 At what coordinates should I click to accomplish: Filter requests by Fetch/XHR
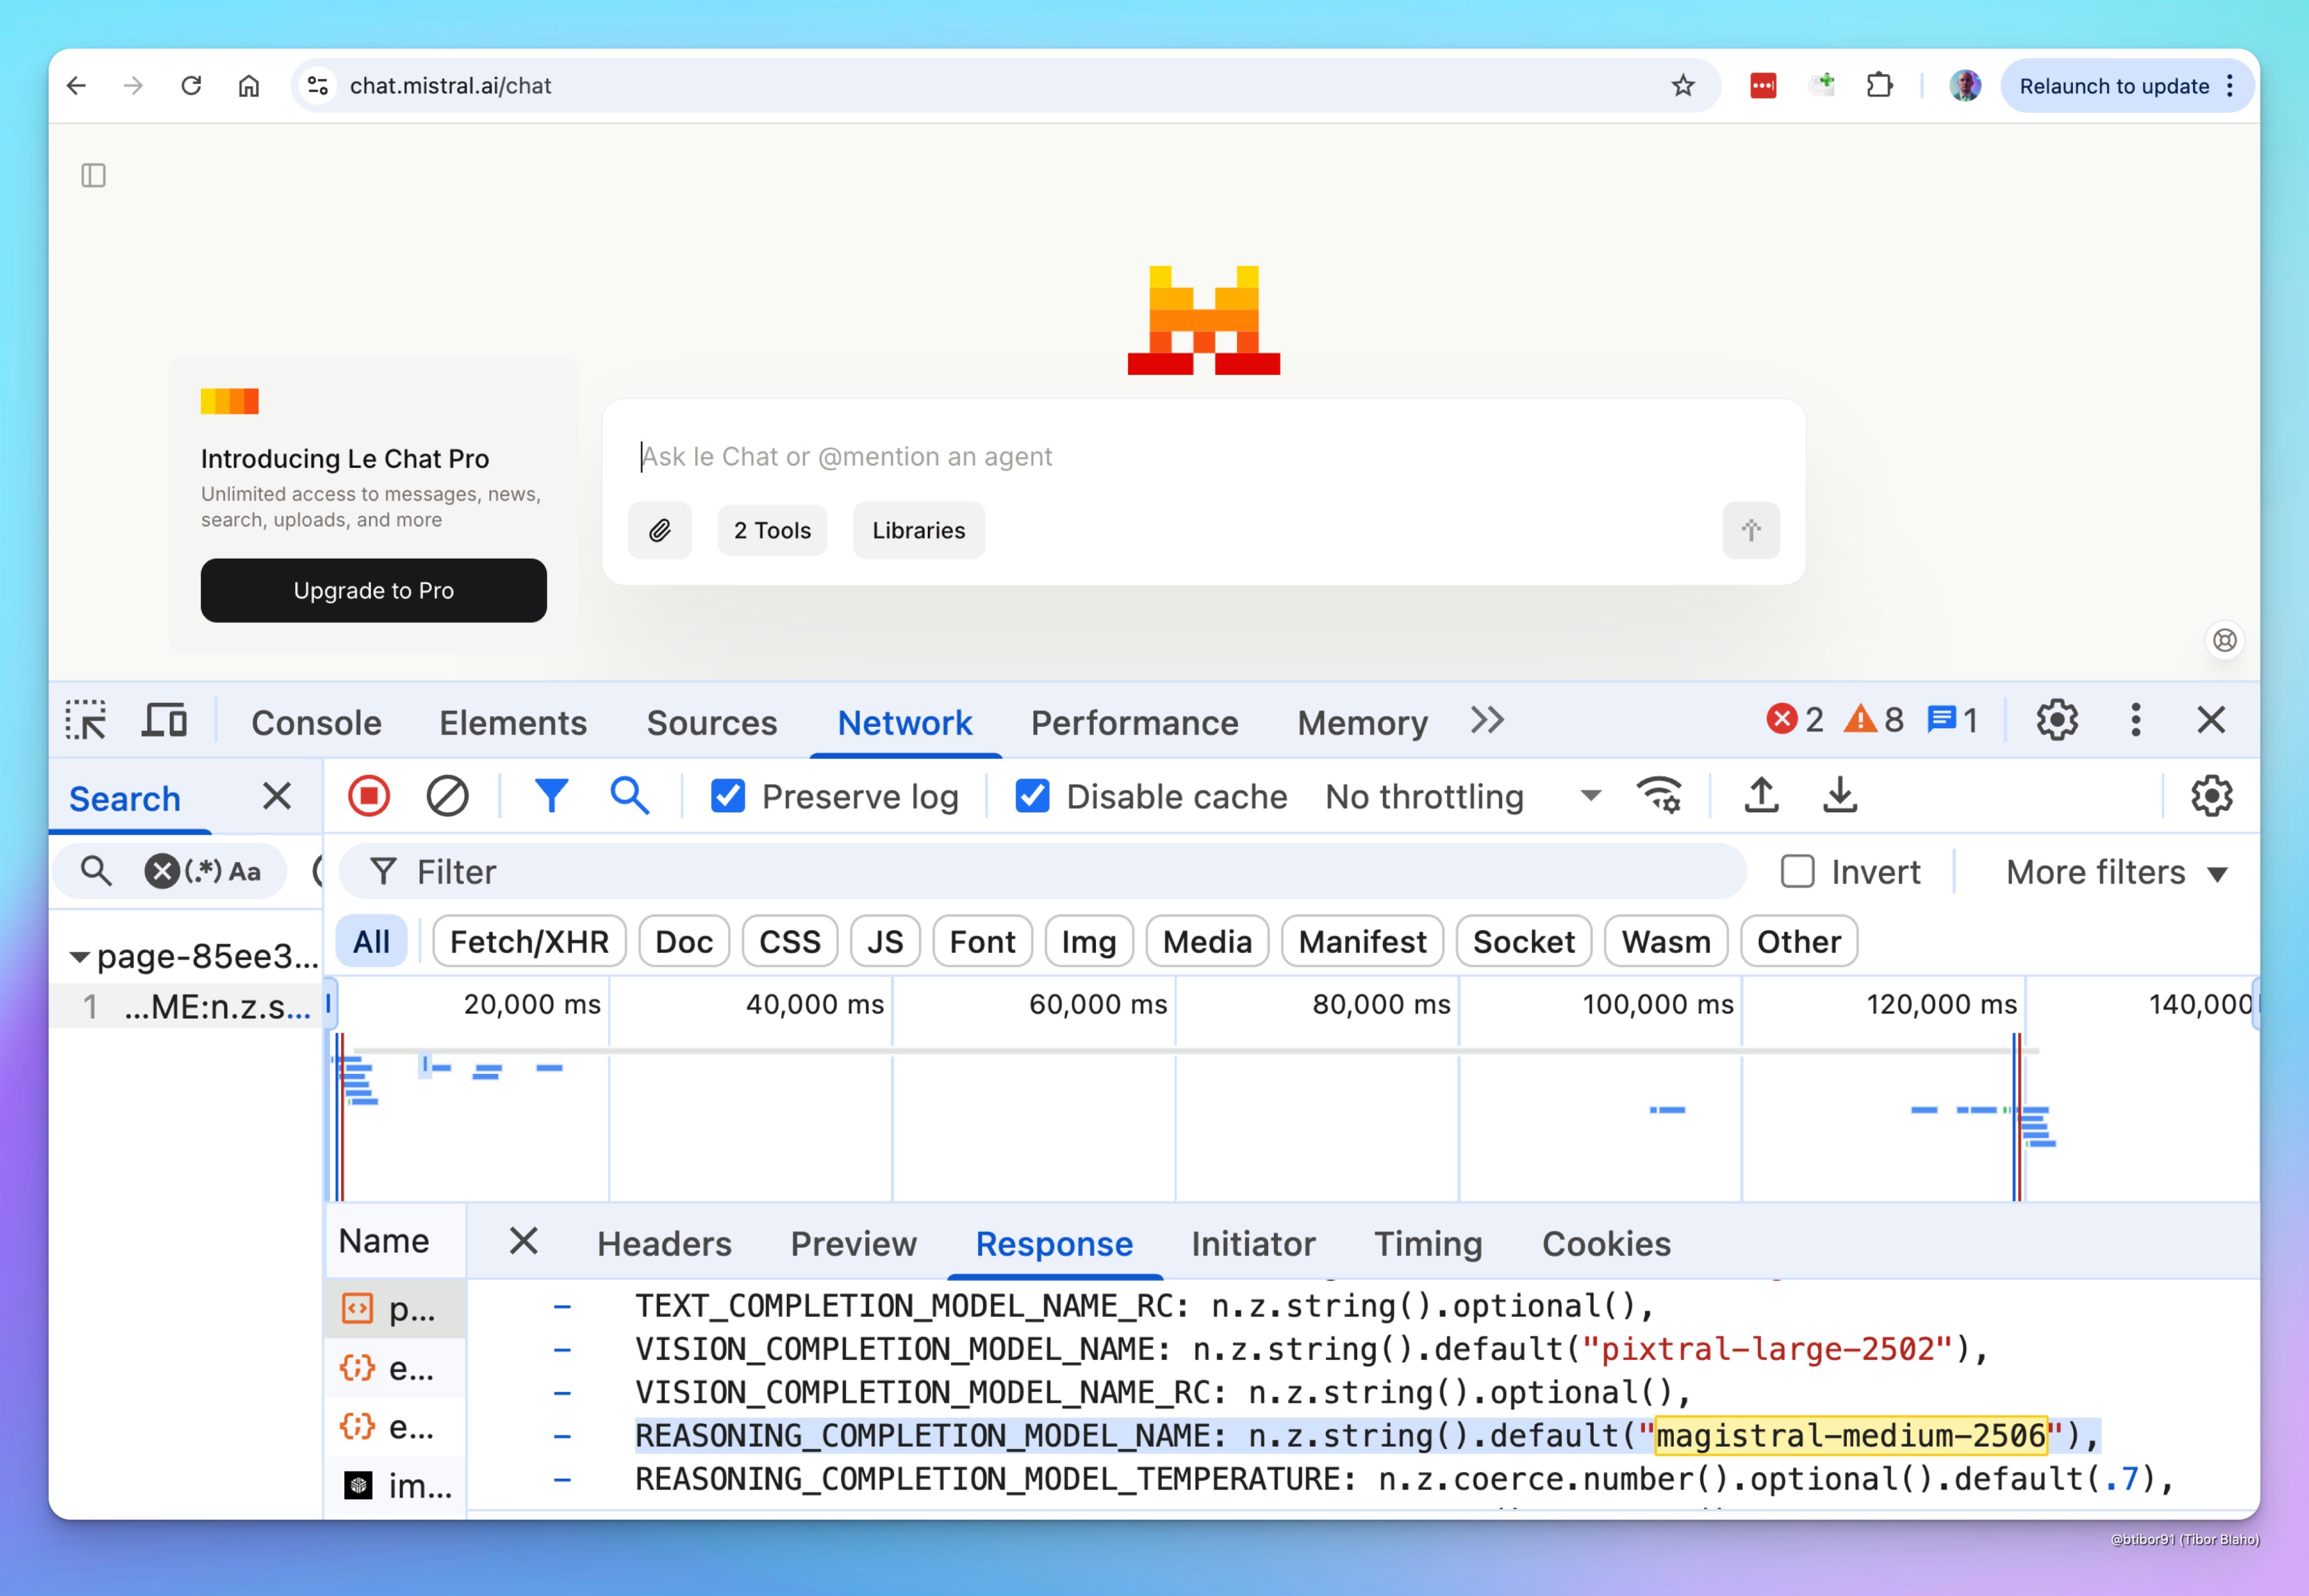tap(529, 941)
